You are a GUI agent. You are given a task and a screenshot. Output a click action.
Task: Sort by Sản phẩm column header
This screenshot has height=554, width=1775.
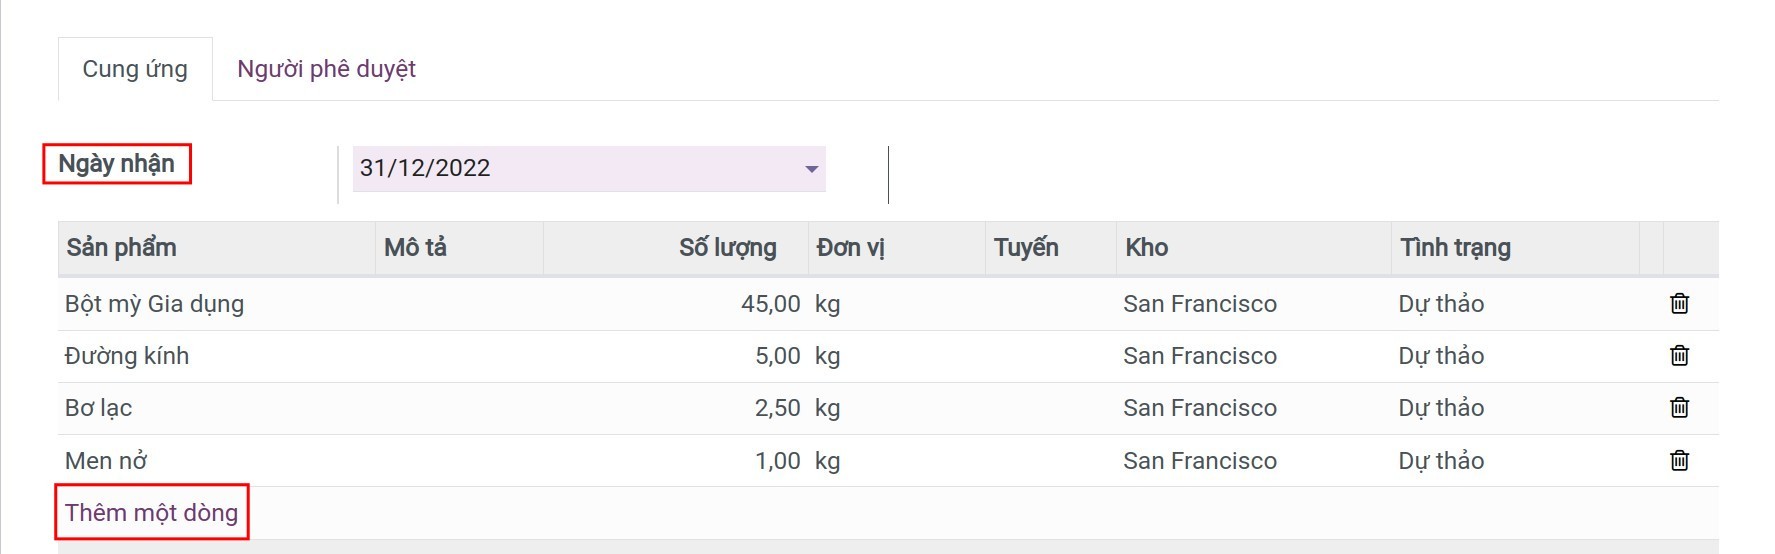pyautogui.click(x=121, y=248)
